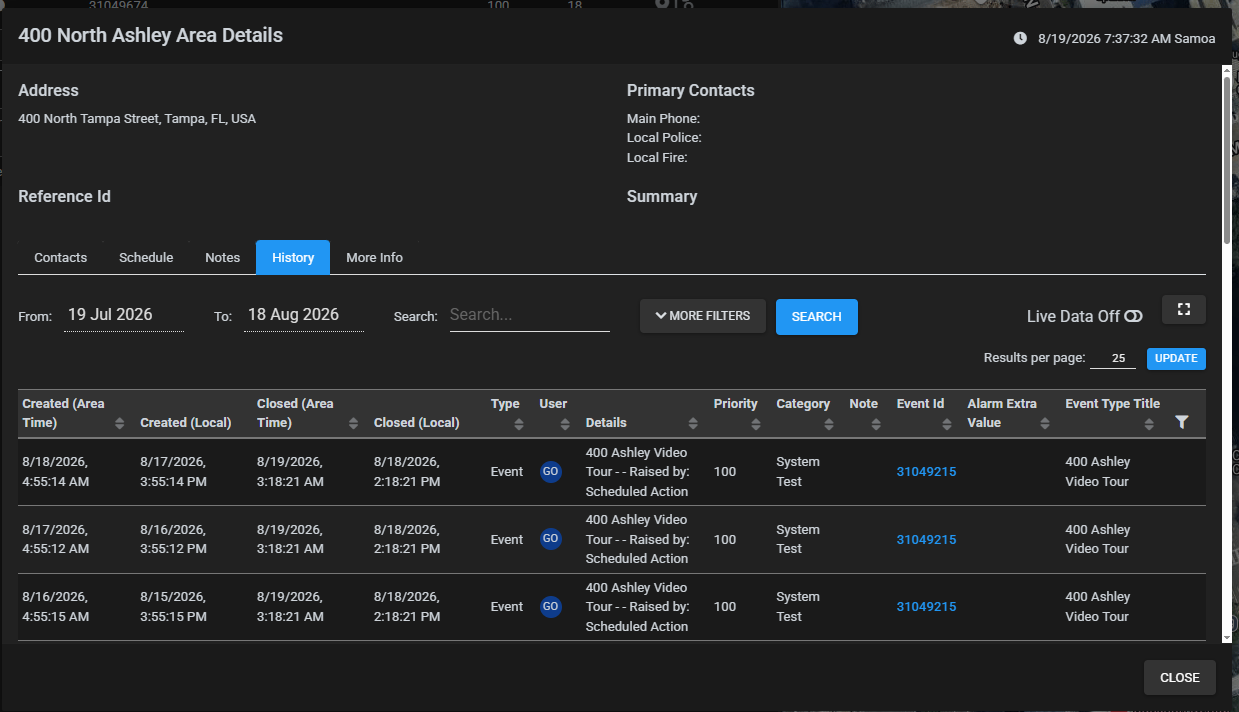Expand history table to fullscreen
Screen dimensions: 1239x712
tap(1184, 310)
